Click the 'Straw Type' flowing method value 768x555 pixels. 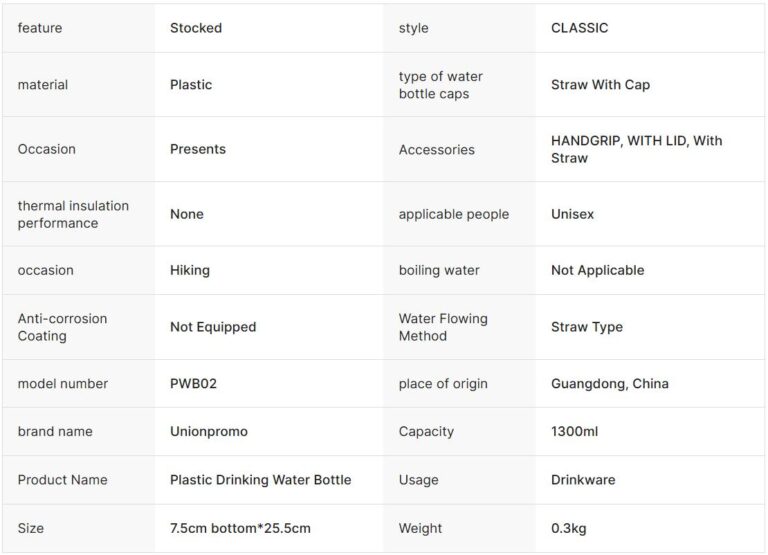pyautogui.click(x=587, y=327)
